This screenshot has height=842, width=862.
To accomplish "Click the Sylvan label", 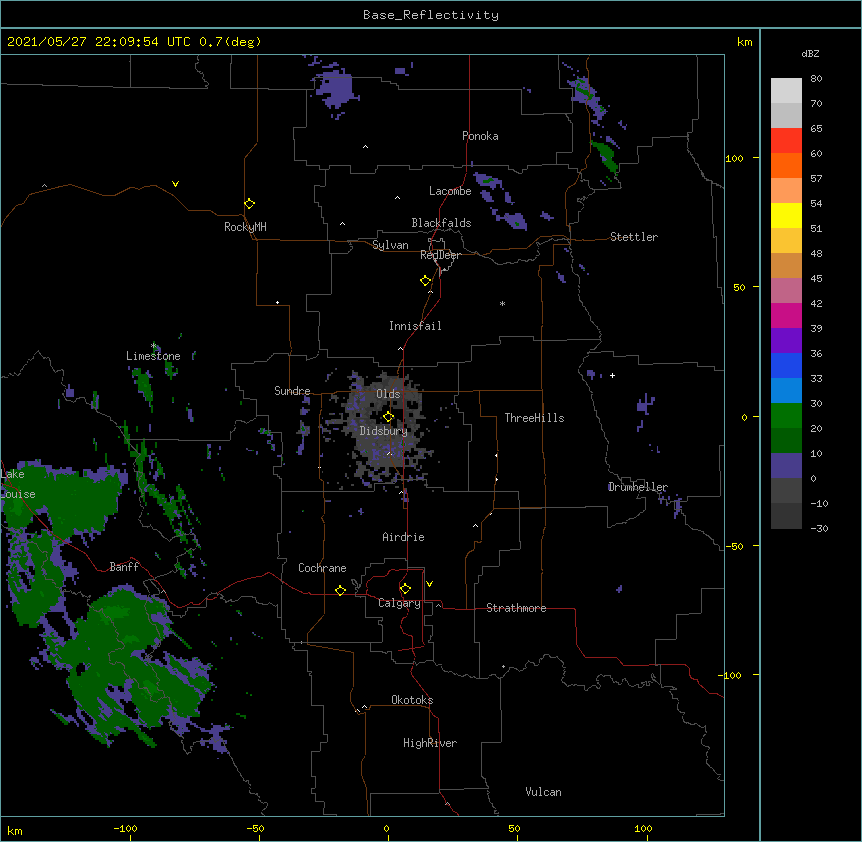I will click(x=390, y=245).
